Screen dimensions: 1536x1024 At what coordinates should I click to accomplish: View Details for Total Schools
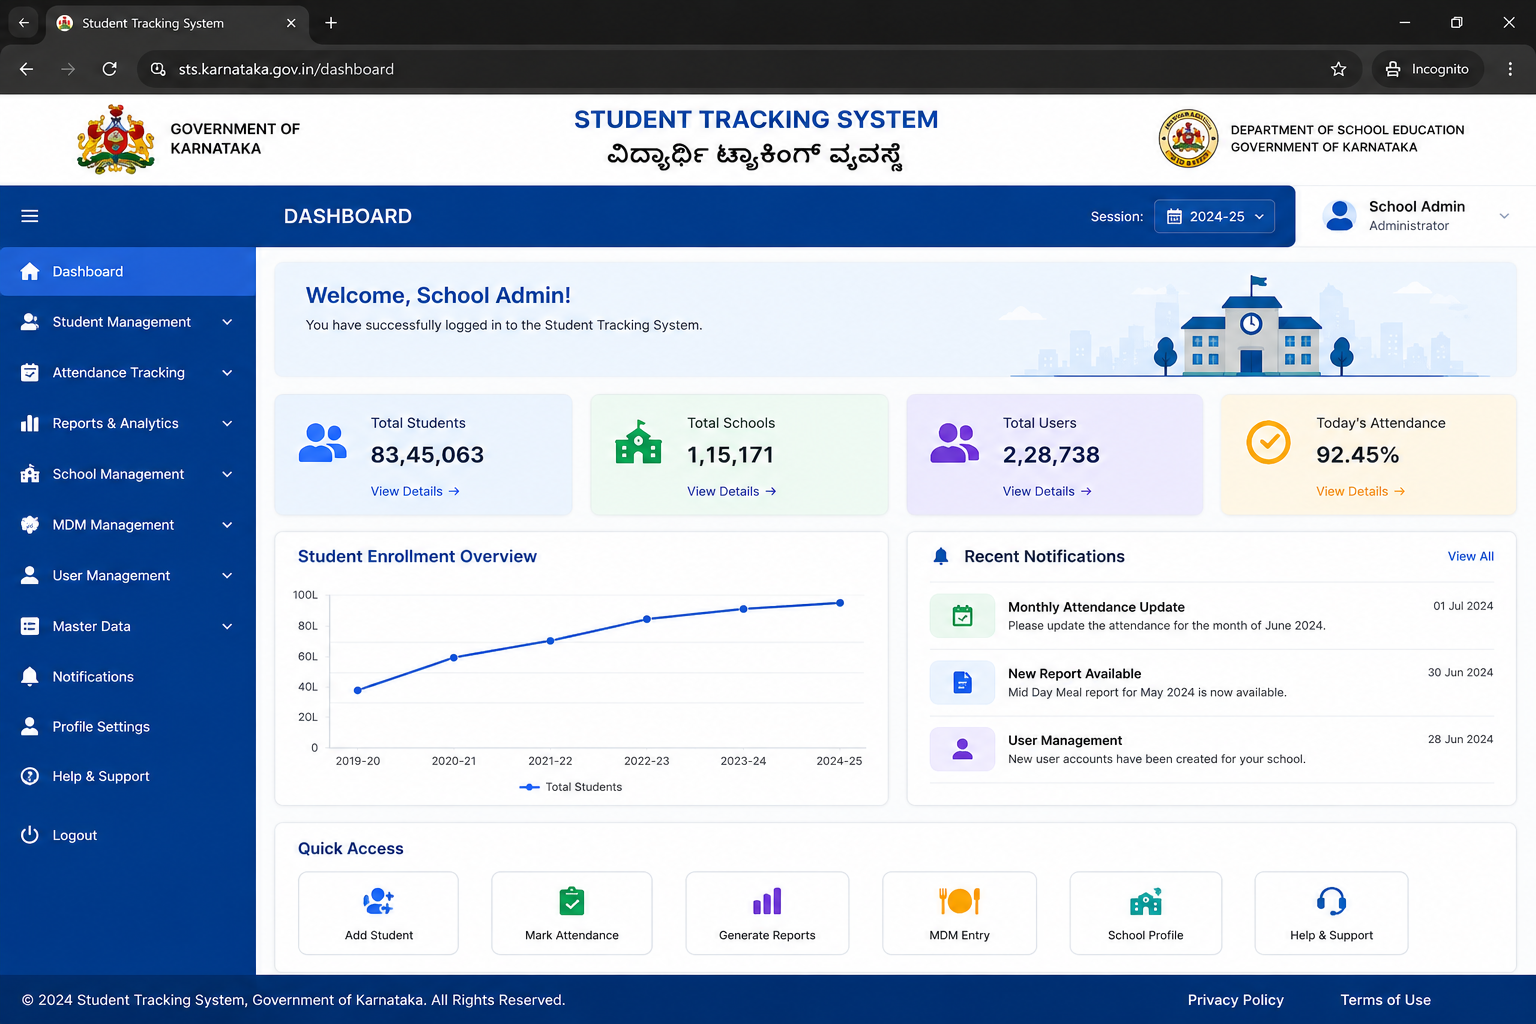coord(732,491)
